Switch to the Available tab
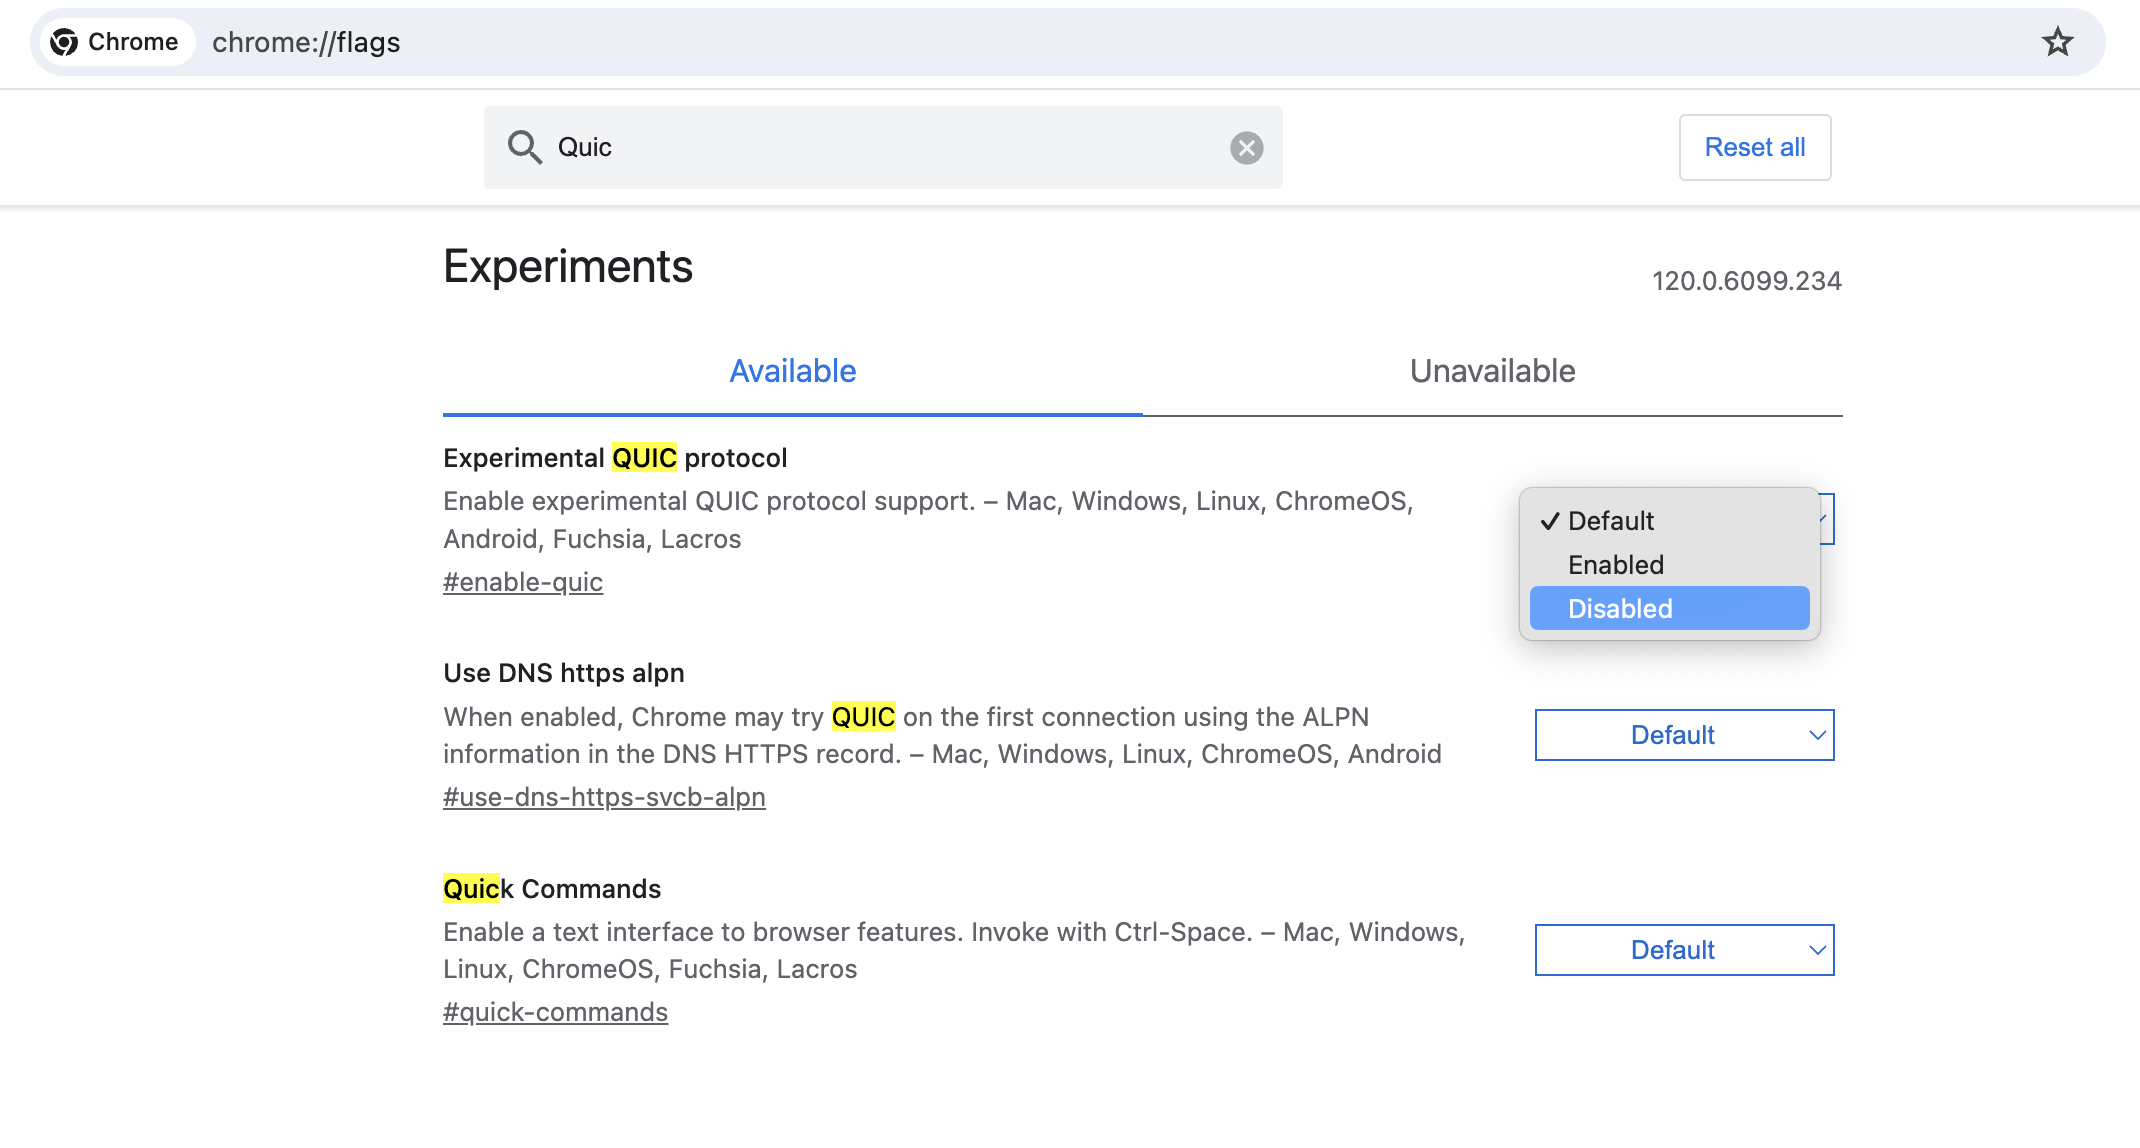This screenshot has height=1148, width=2140. click(x=792, y=371)
